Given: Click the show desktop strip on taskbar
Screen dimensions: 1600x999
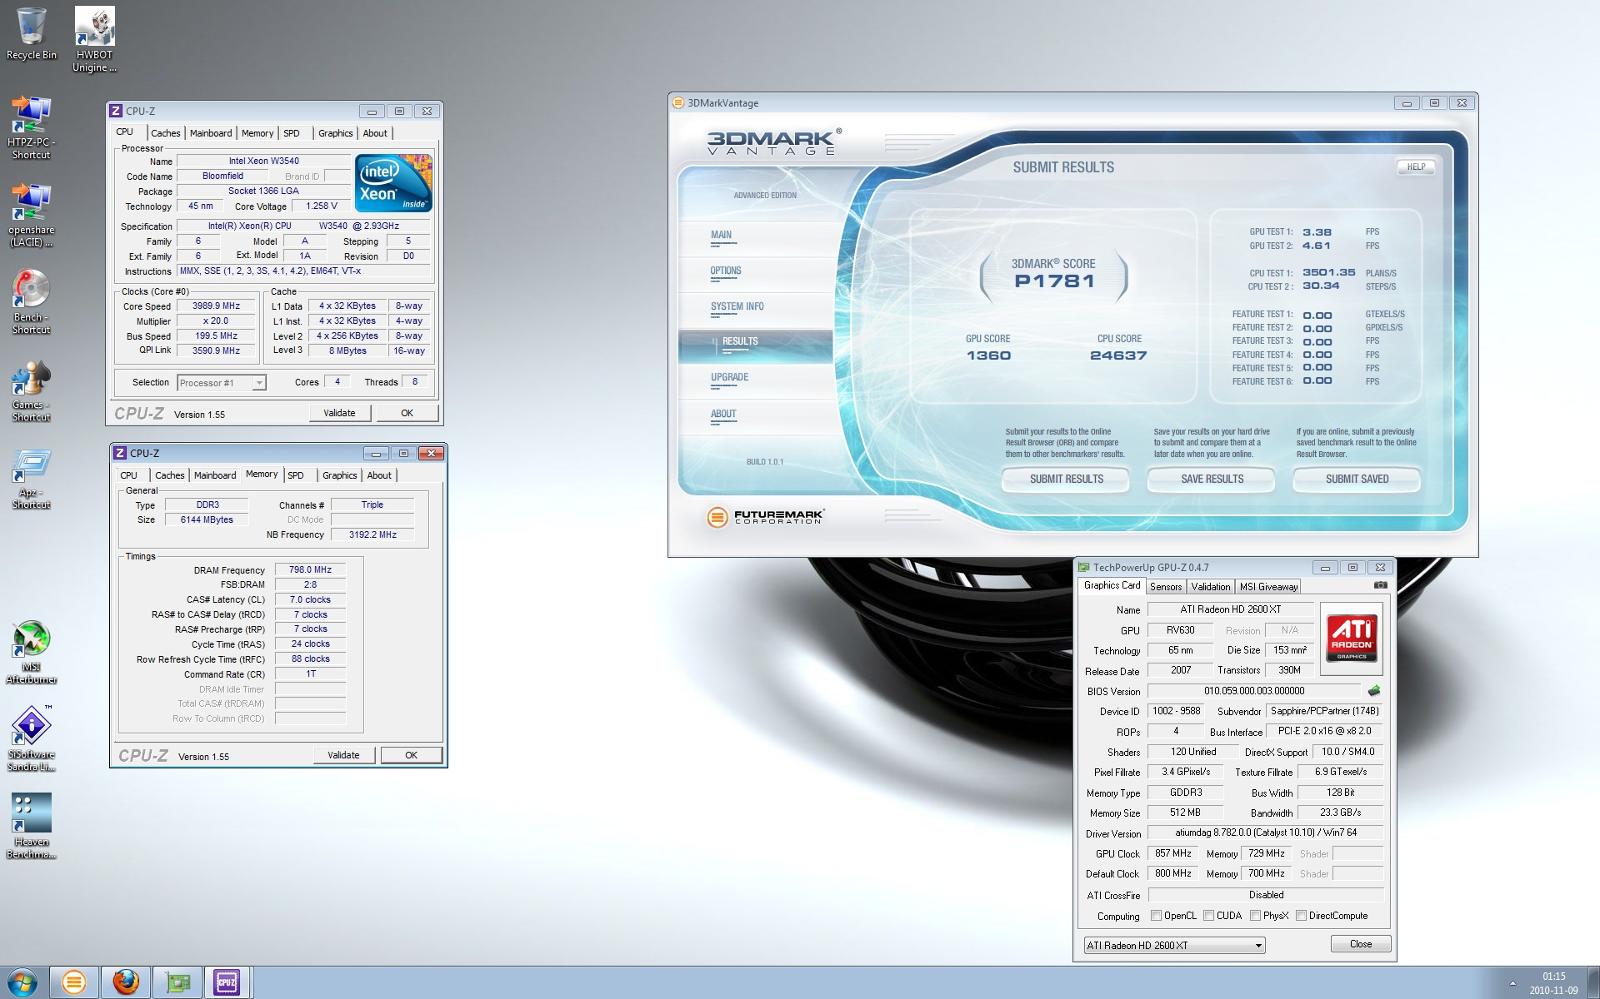Looking at the screenshot, I should click(x=1593, y=982).
